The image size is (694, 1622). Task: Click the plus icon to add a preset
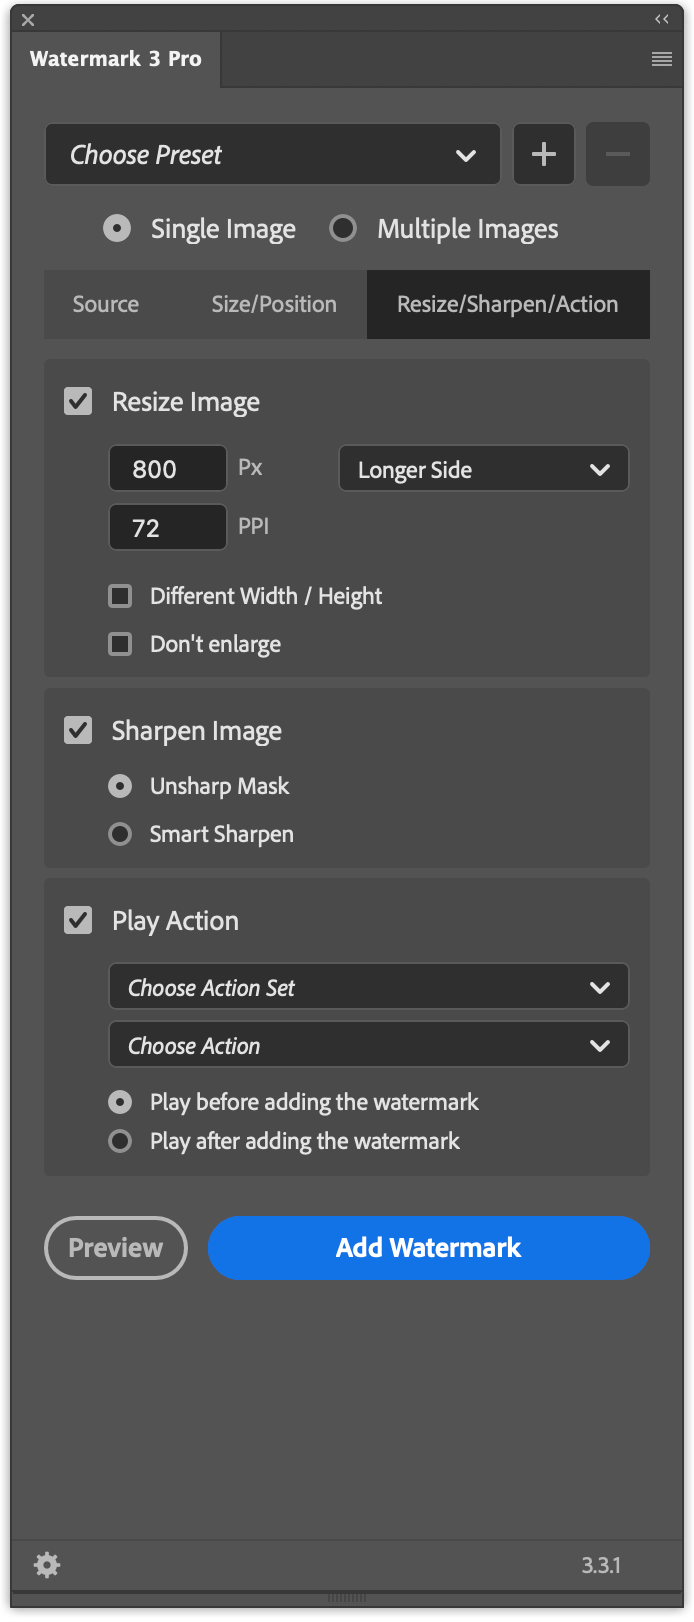click(543, 154)
